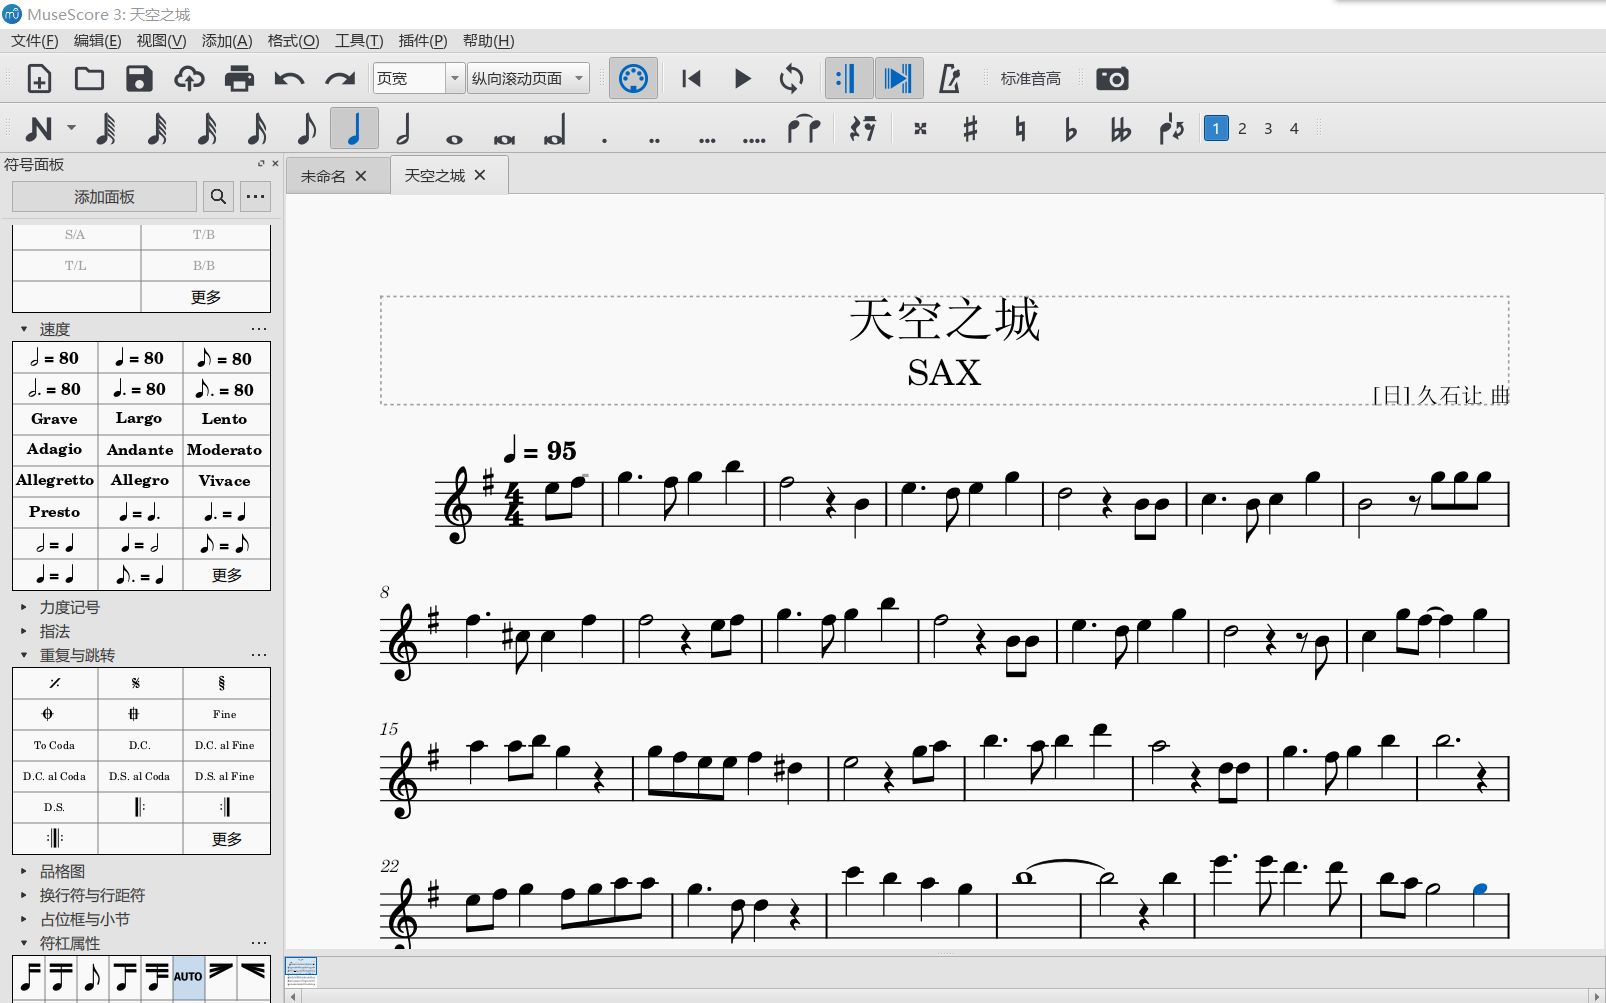Toggle the metronome
Viewport: 1606px width, 1003px height.
949,78
